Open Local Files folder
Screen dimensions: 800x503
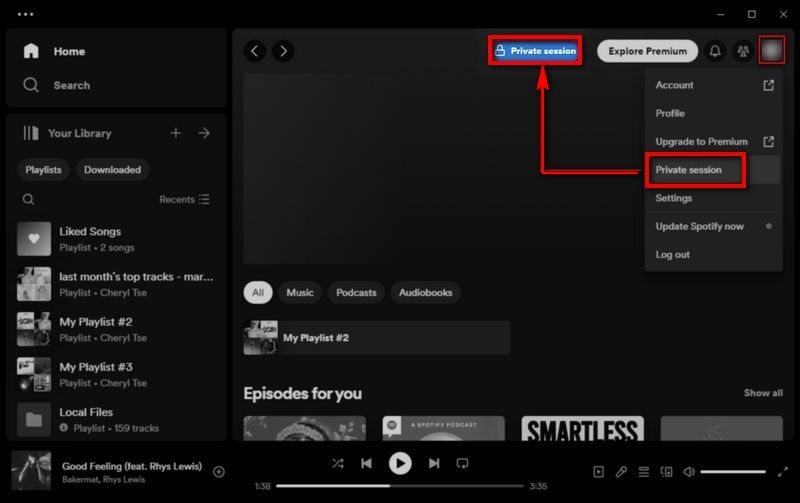coord(116,419)
